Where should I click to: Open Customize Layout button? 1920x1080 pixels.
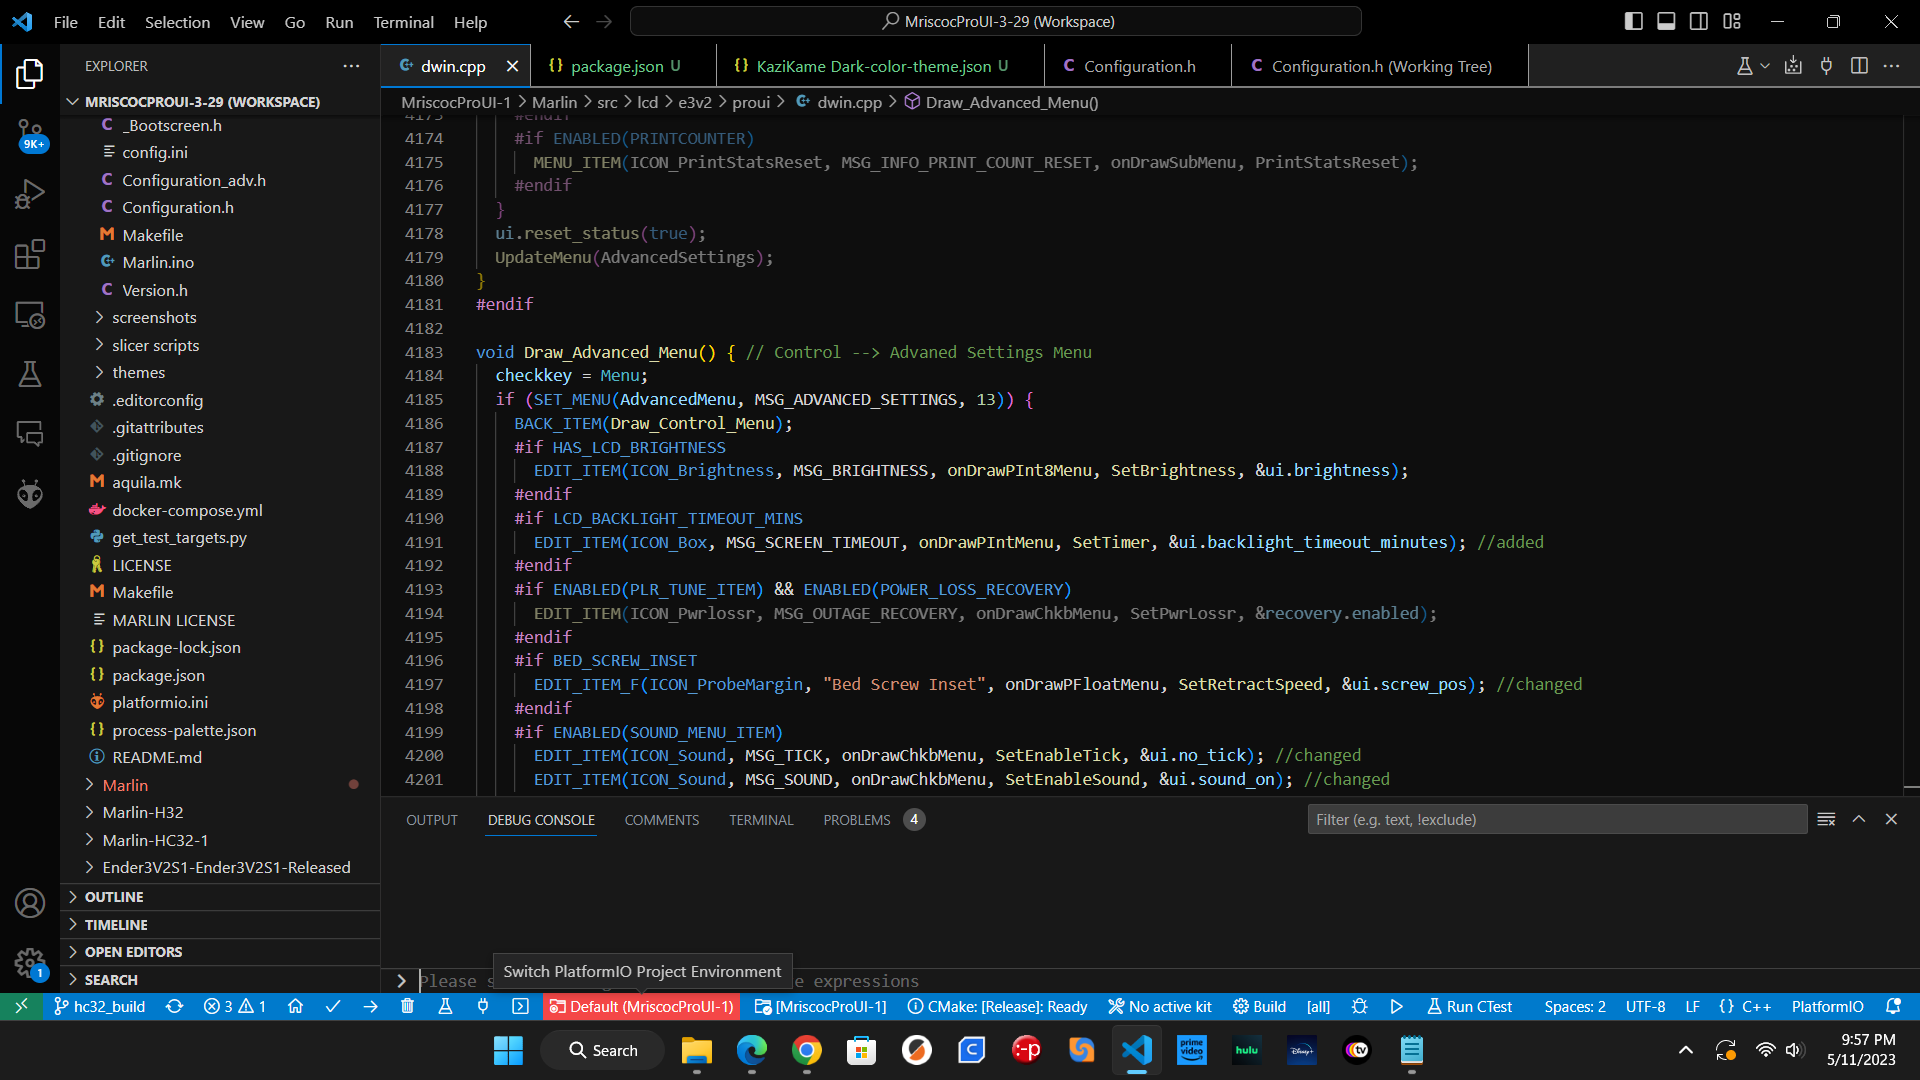click(x=1732, y=21)
